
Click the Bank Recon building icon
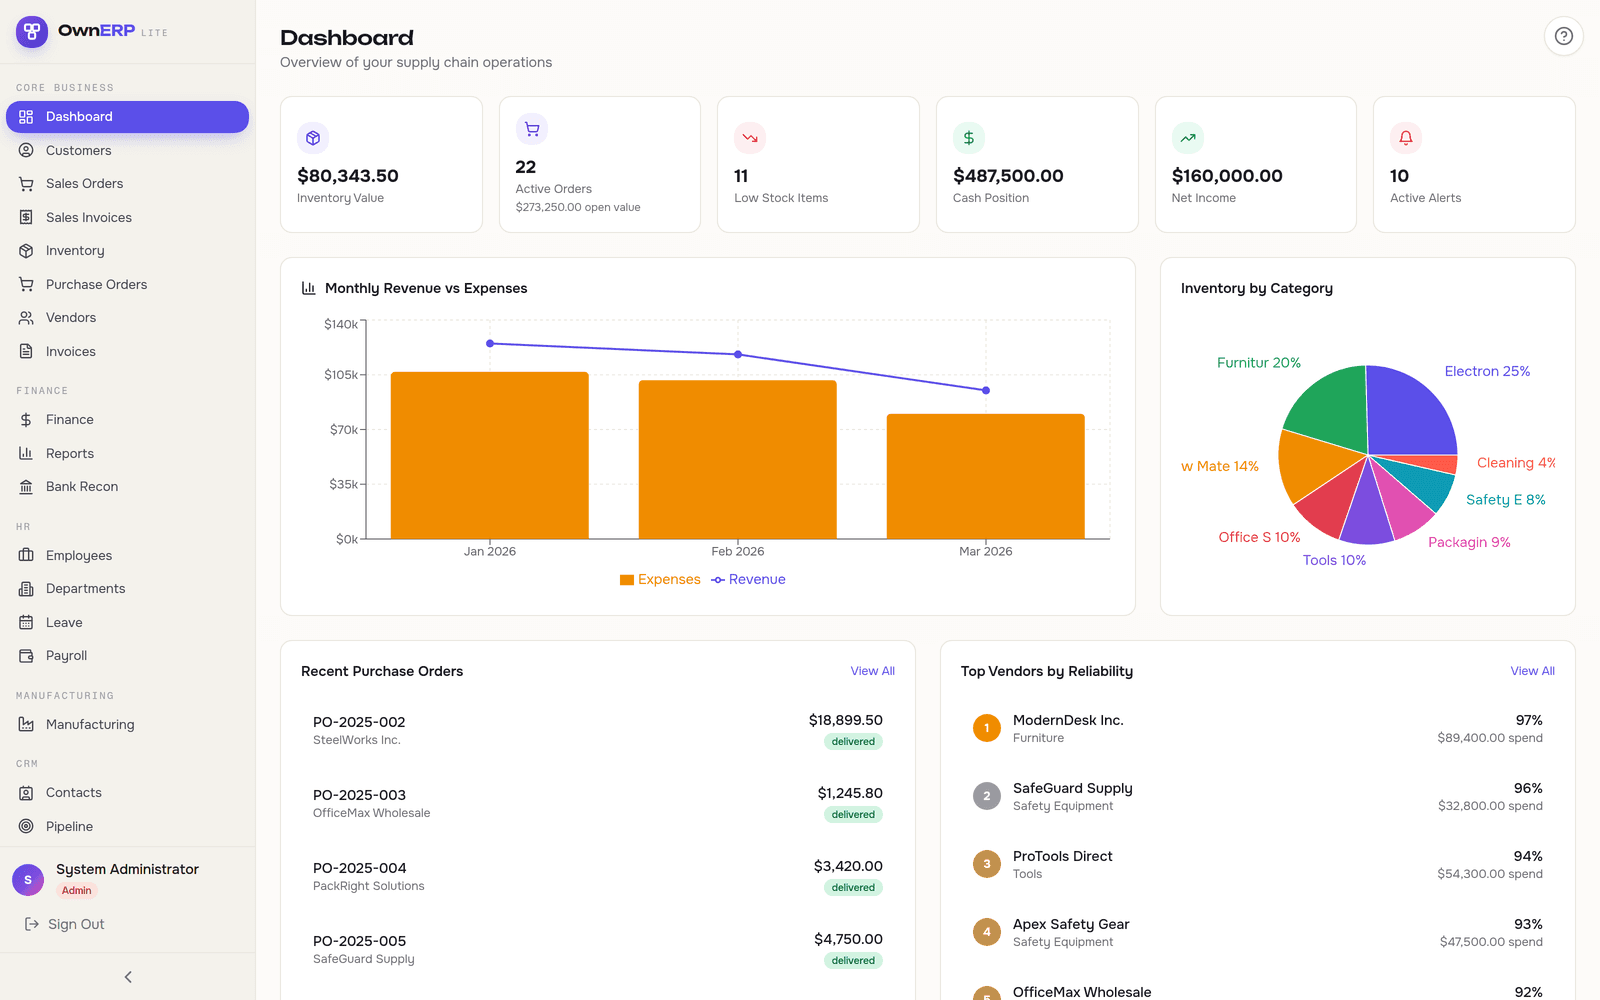pos(26,487)
